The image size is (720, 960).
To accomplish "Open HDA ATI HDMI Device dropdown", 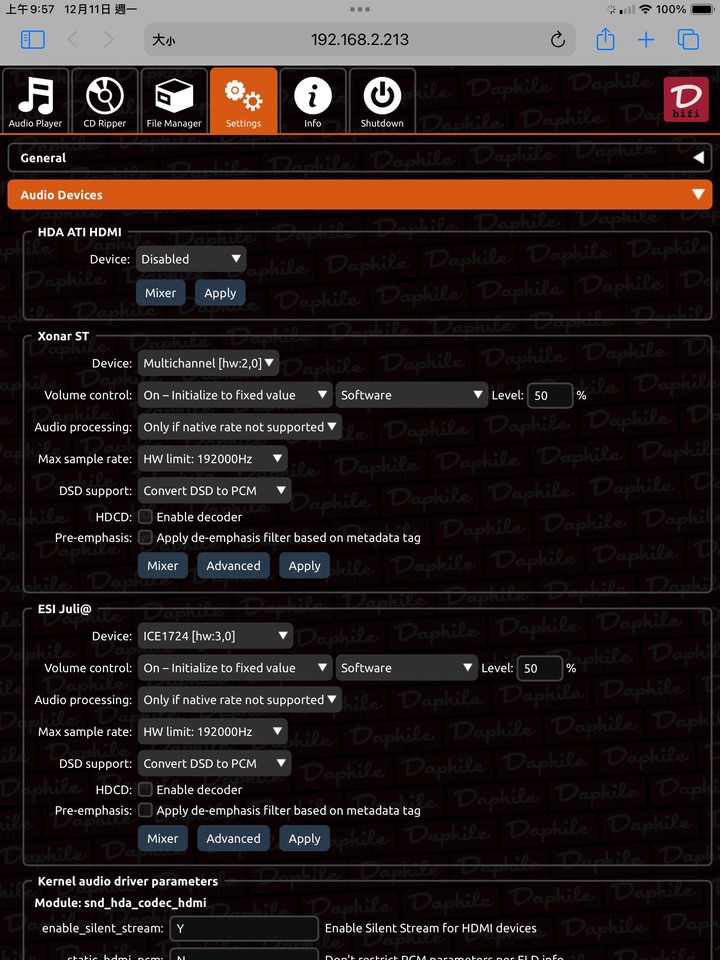I will pyautogui.click(x=191, y=259).
